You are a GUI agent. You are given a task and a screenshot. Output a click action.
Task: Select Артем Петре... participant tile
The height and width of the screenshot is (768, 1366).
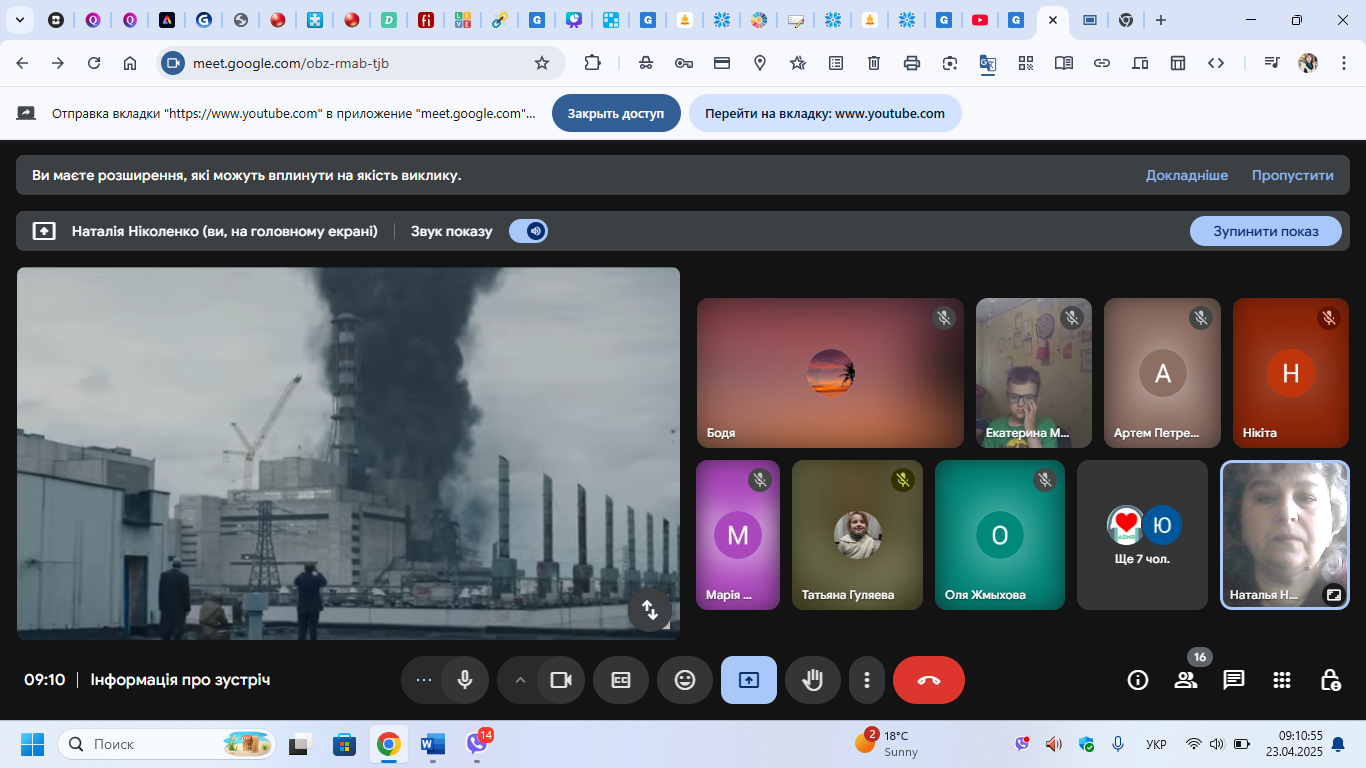tap(1162, 372)
